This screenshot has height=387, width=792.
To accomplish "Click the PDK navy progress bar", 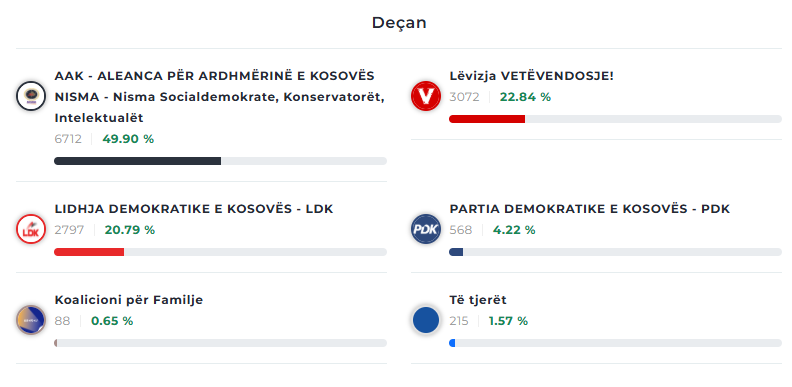I will pyautogui.click(x=615, y=252).
